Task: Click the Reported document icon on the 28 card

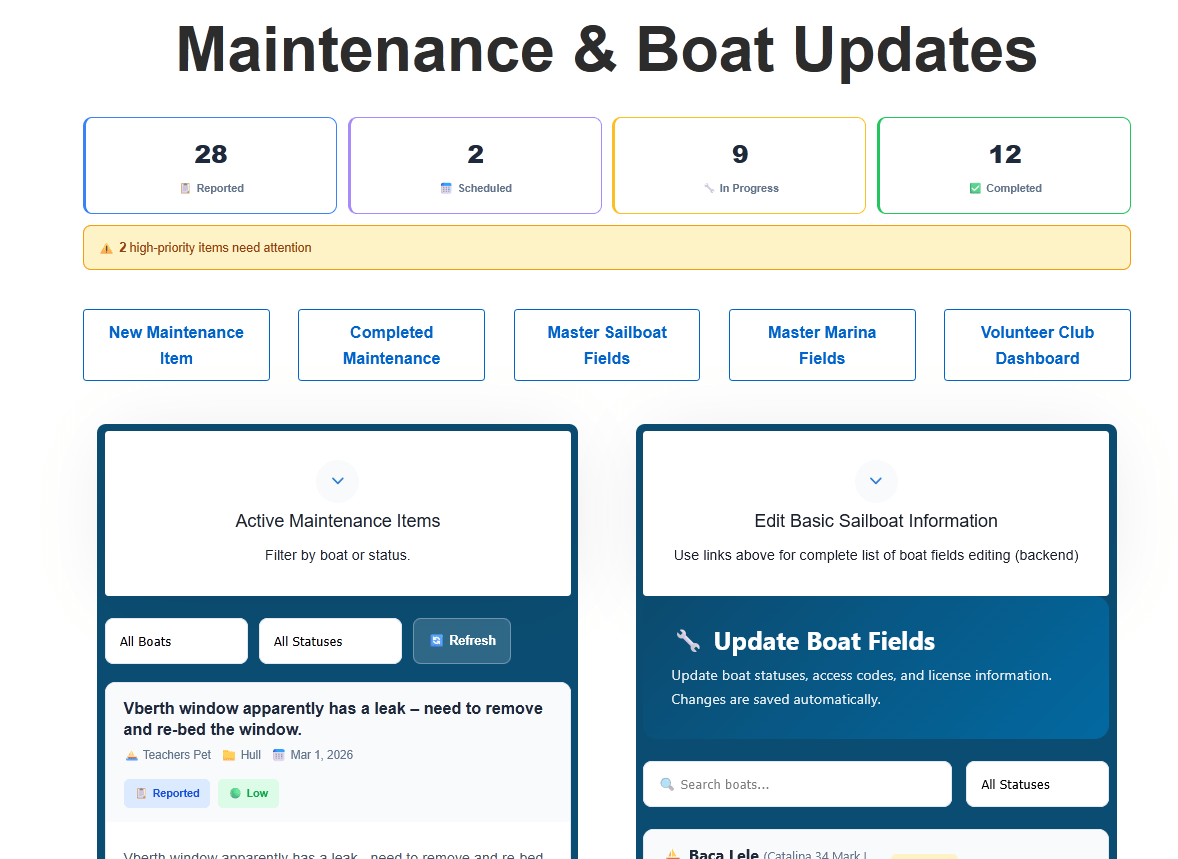Action: (185, 188)
